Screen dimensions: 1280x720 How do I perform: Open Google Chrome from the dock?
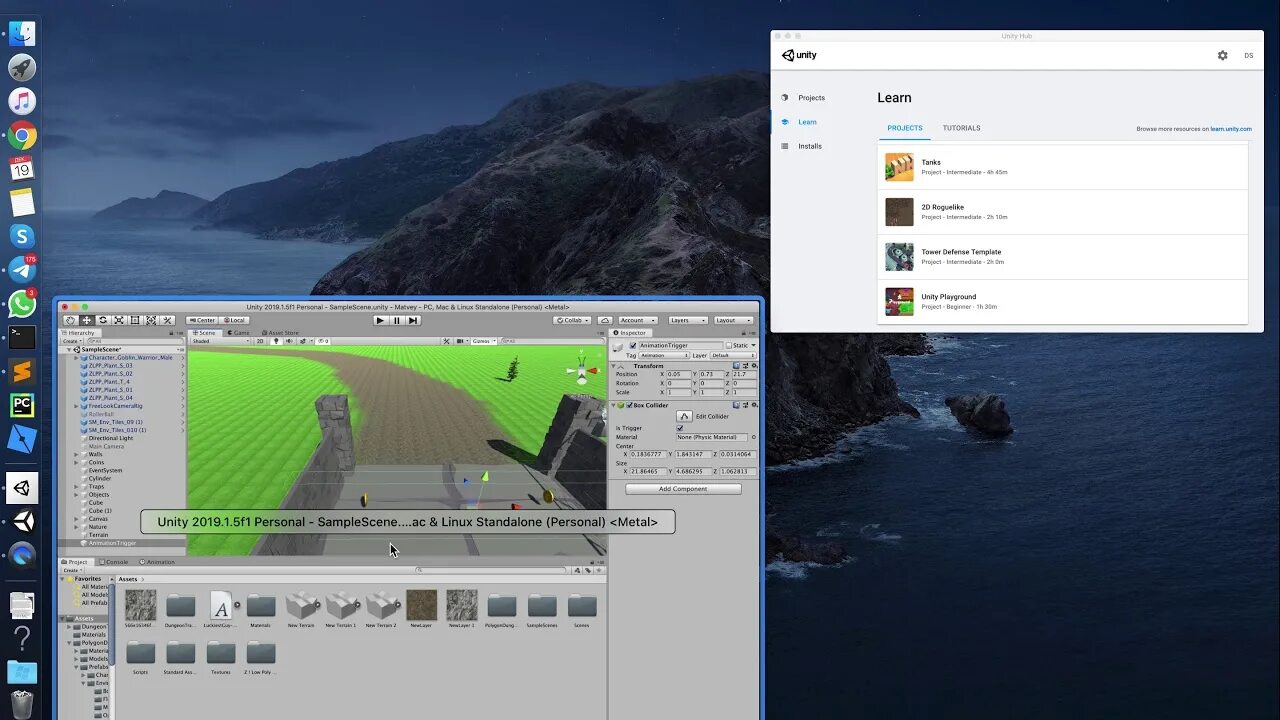(x=22, y=135)
